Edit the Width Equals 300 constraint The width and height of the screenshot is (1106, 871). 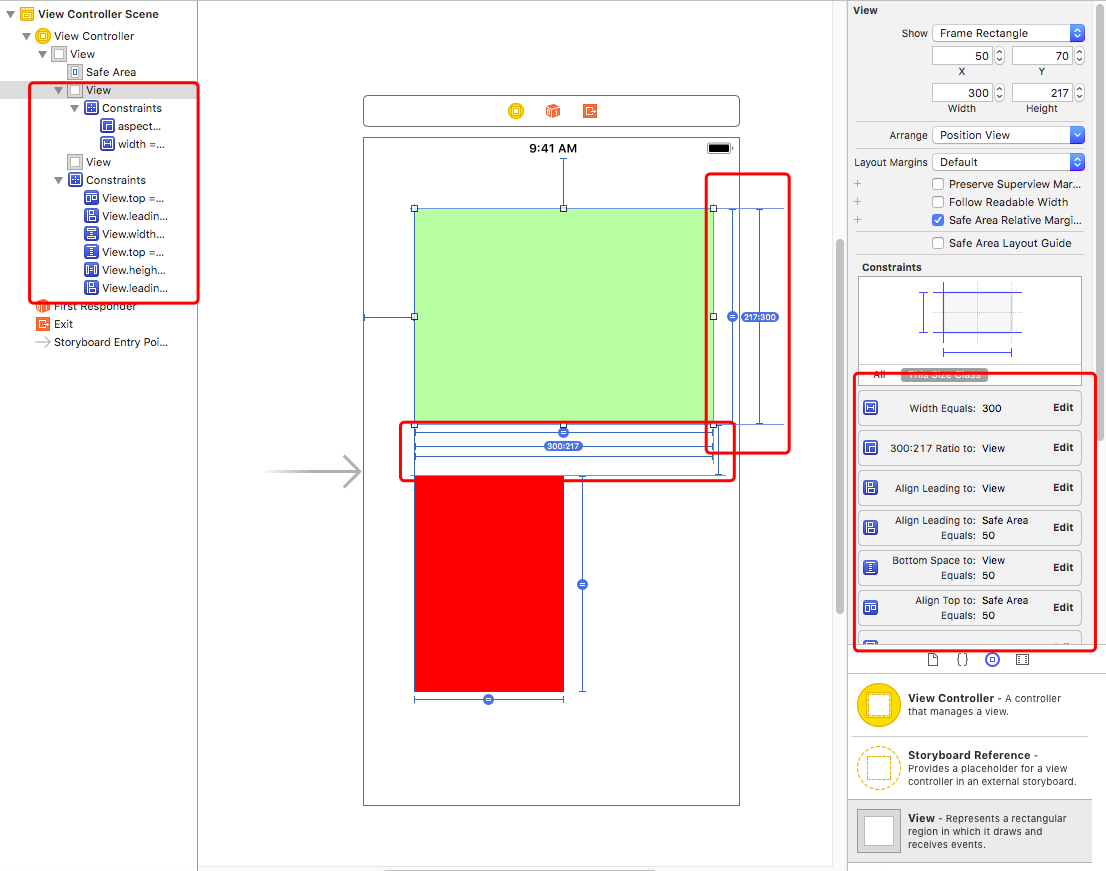pyautogui.click(x=1063, y=408)
